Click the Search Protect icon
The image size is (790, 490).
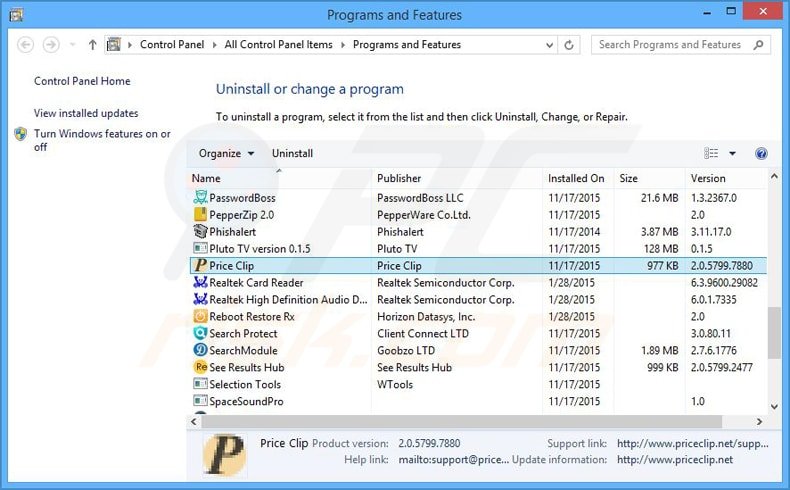tap(201, 333)
